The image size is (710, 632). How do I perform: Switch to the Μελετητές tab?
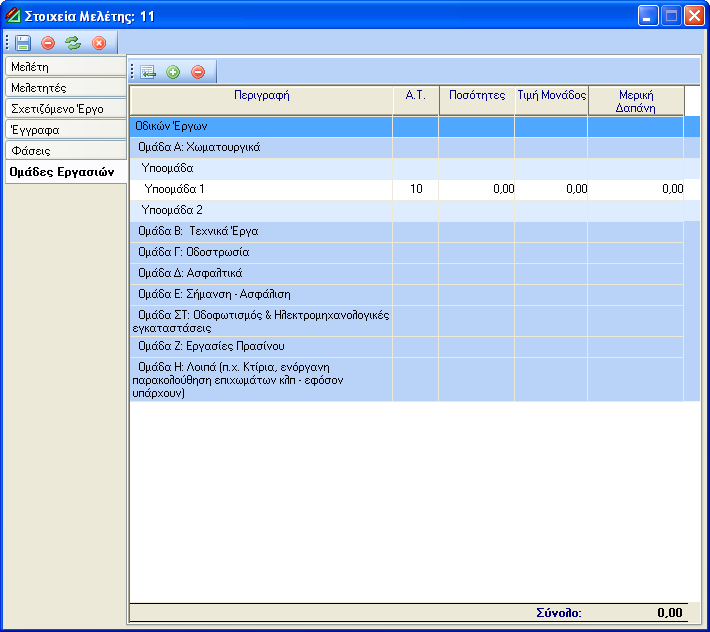pyautogui.click(x=66, y=87)
